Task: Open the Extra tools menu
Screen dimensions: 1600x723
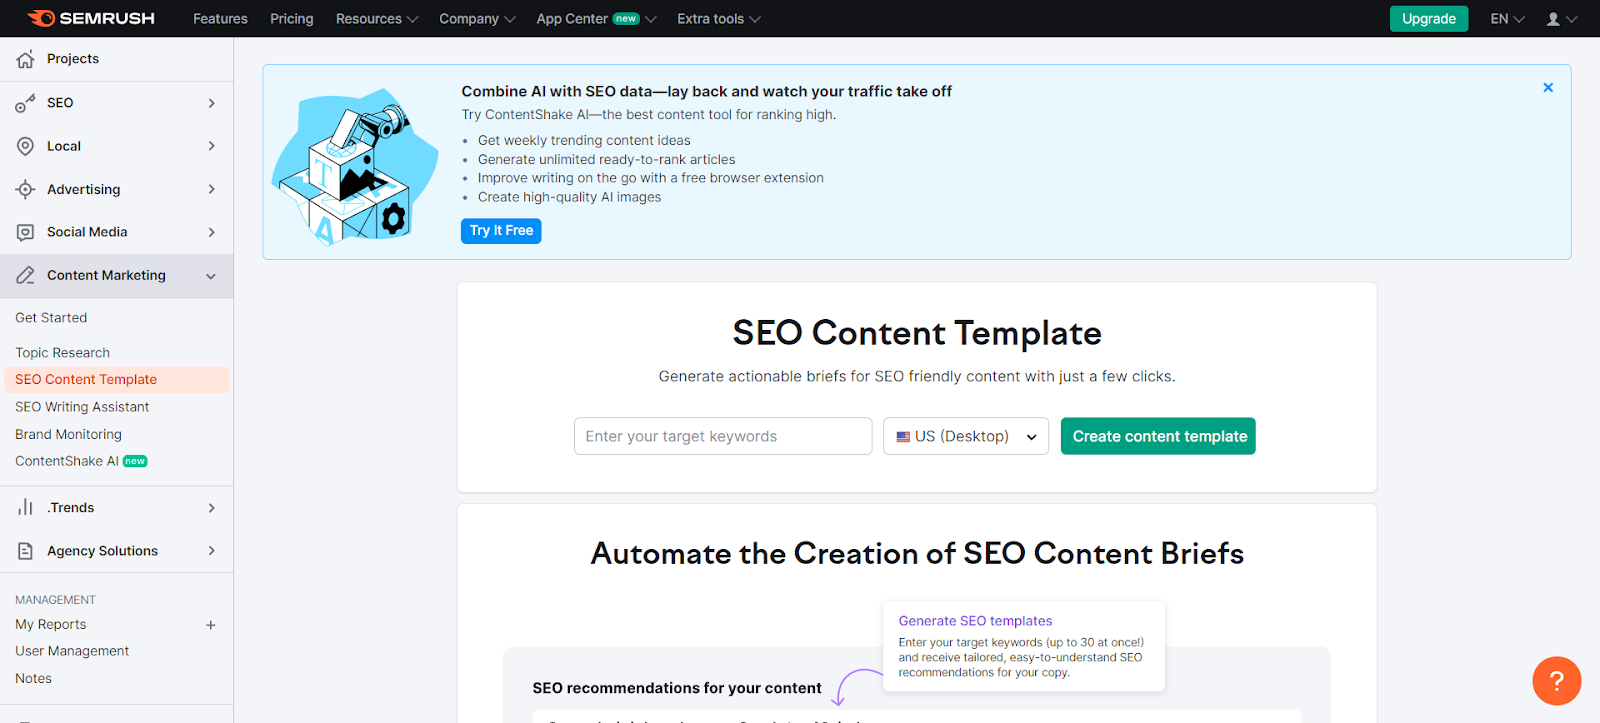Action: click(719, 19)
